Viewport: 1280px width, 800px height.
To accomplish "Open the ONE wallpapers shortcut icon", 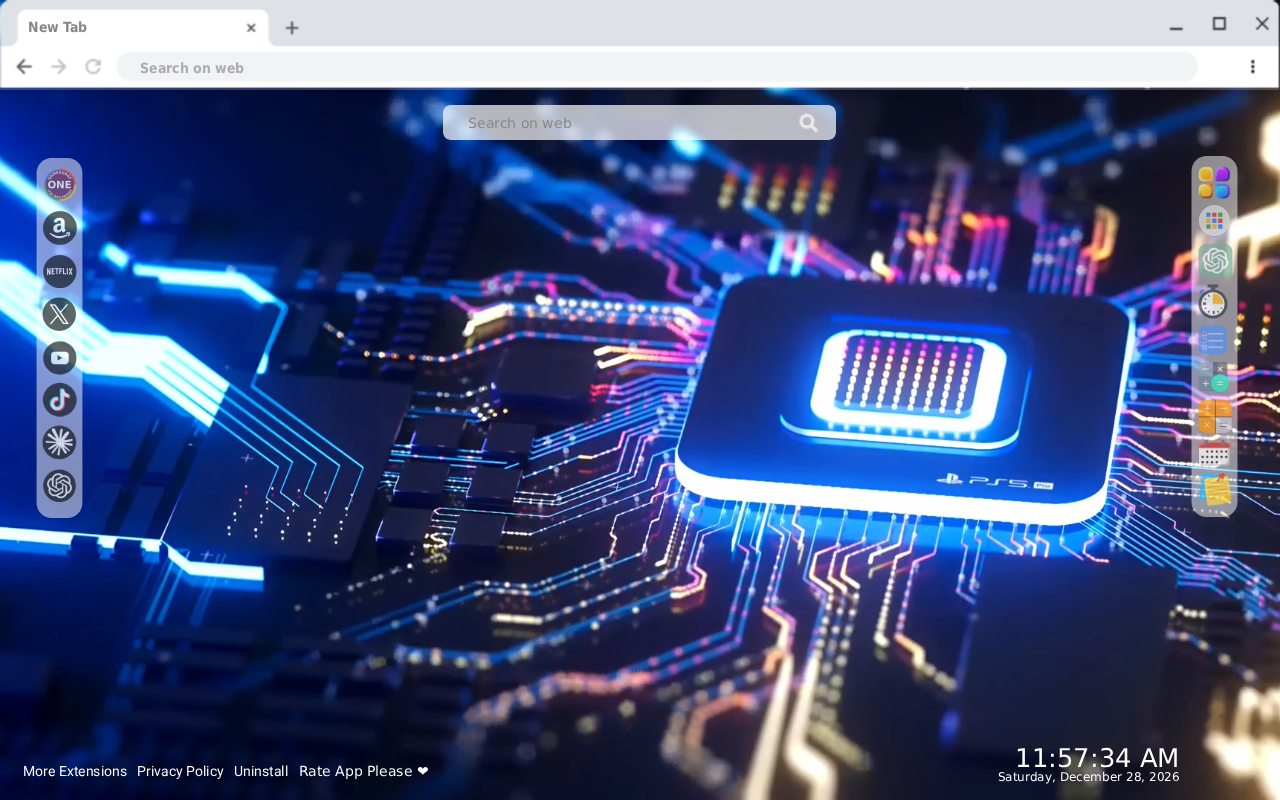I will [60, 185].
